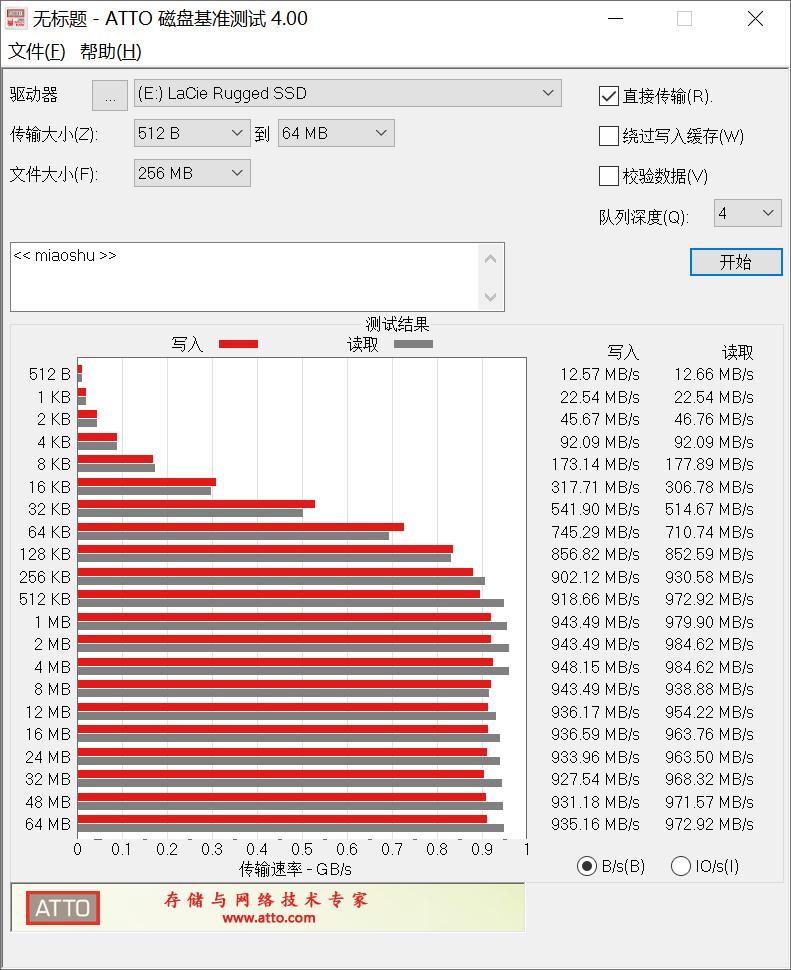
Task: Click the 测试结果 heading
Action: click(x=397, y=324)
